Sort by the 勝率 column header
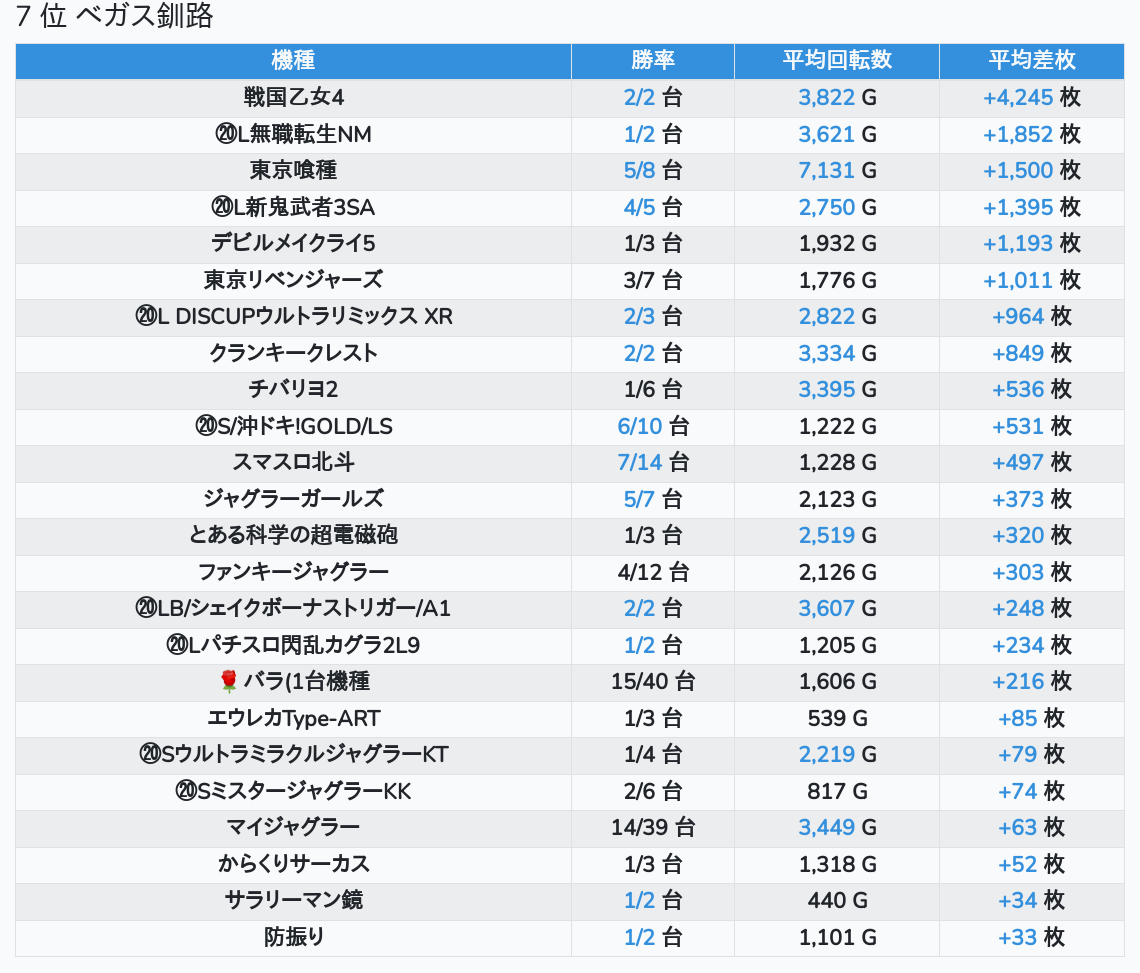This screenshot has height=973, width=1140. click(653, 60)
